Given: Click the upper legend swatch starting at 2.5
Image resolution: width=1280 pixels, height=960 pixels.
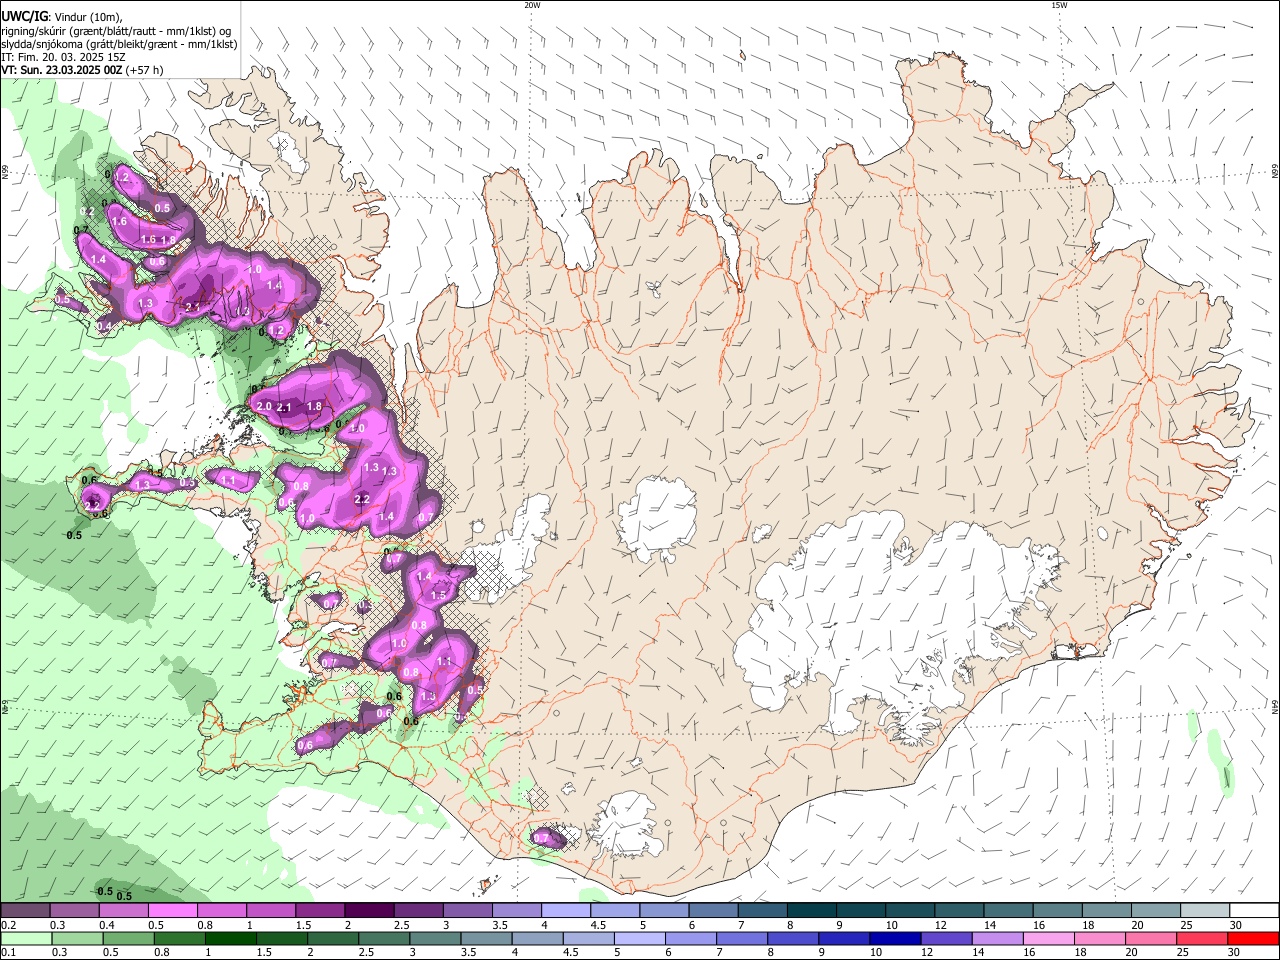Looking at the screenshot, I should [x=418, y=910].
